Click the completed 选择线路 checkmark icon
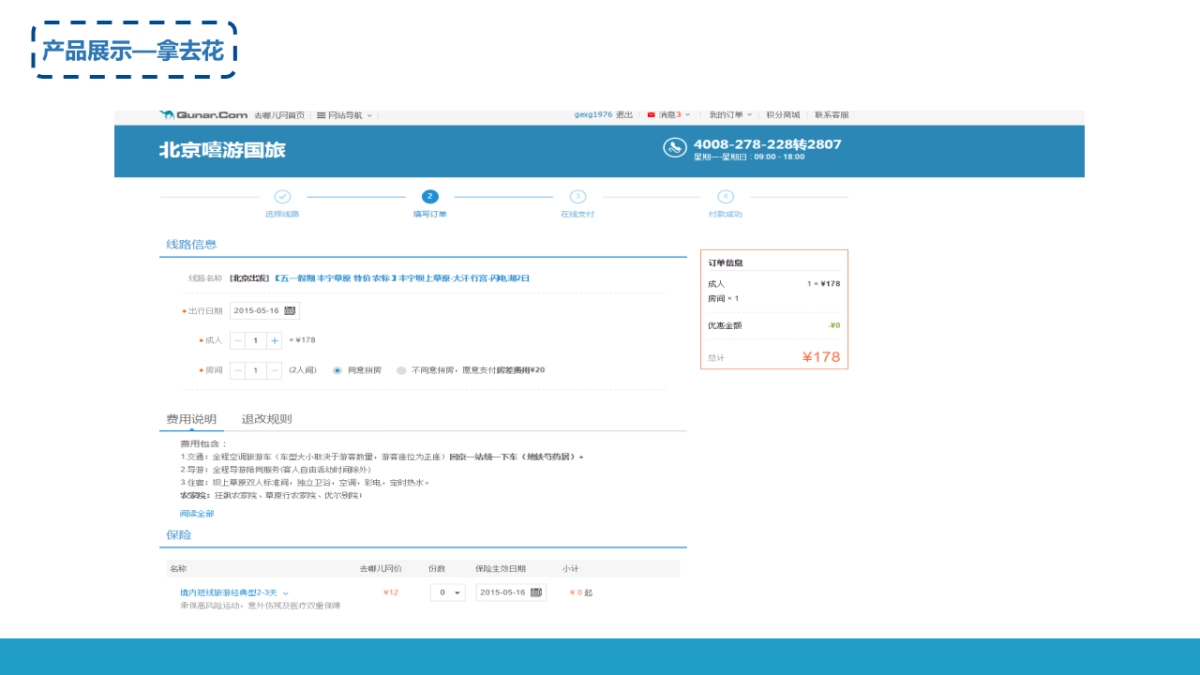The width and height of the screenshot is (1200, 675). pyautogui.click(x=281, y=195)
